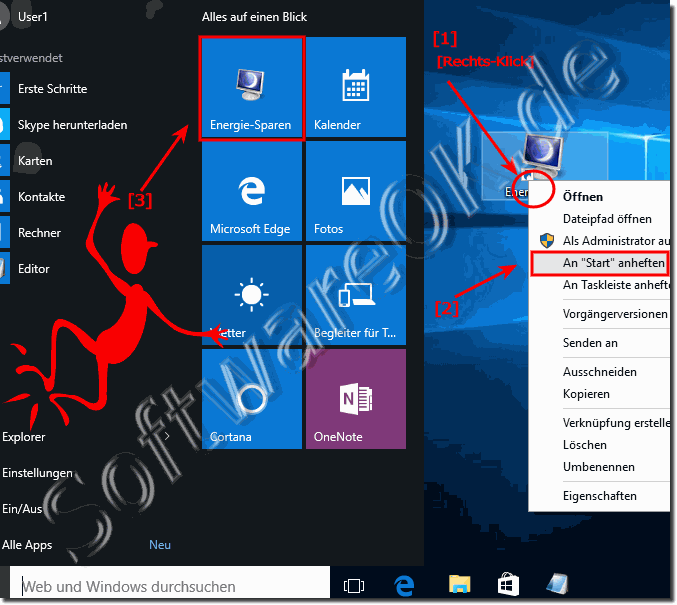677x605 pixels.
Task: Expand the Explorer jump list chevron
Action: pyautogui.click(x=167, y=437)
